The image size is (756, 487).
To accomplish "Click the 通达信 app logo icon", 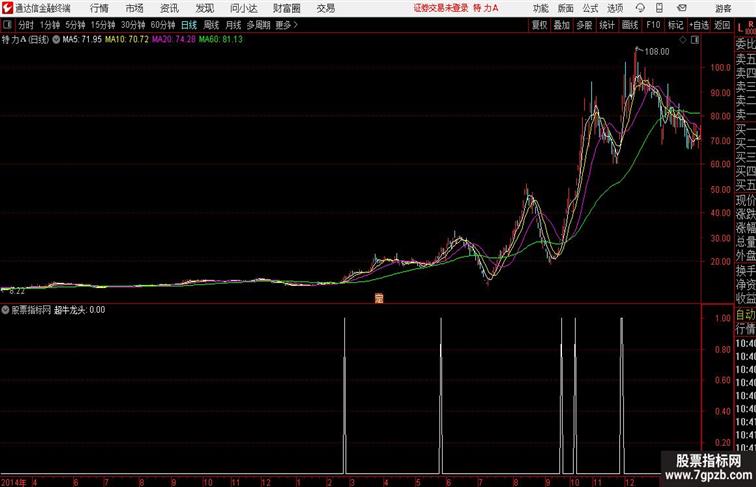I will 7,8.
